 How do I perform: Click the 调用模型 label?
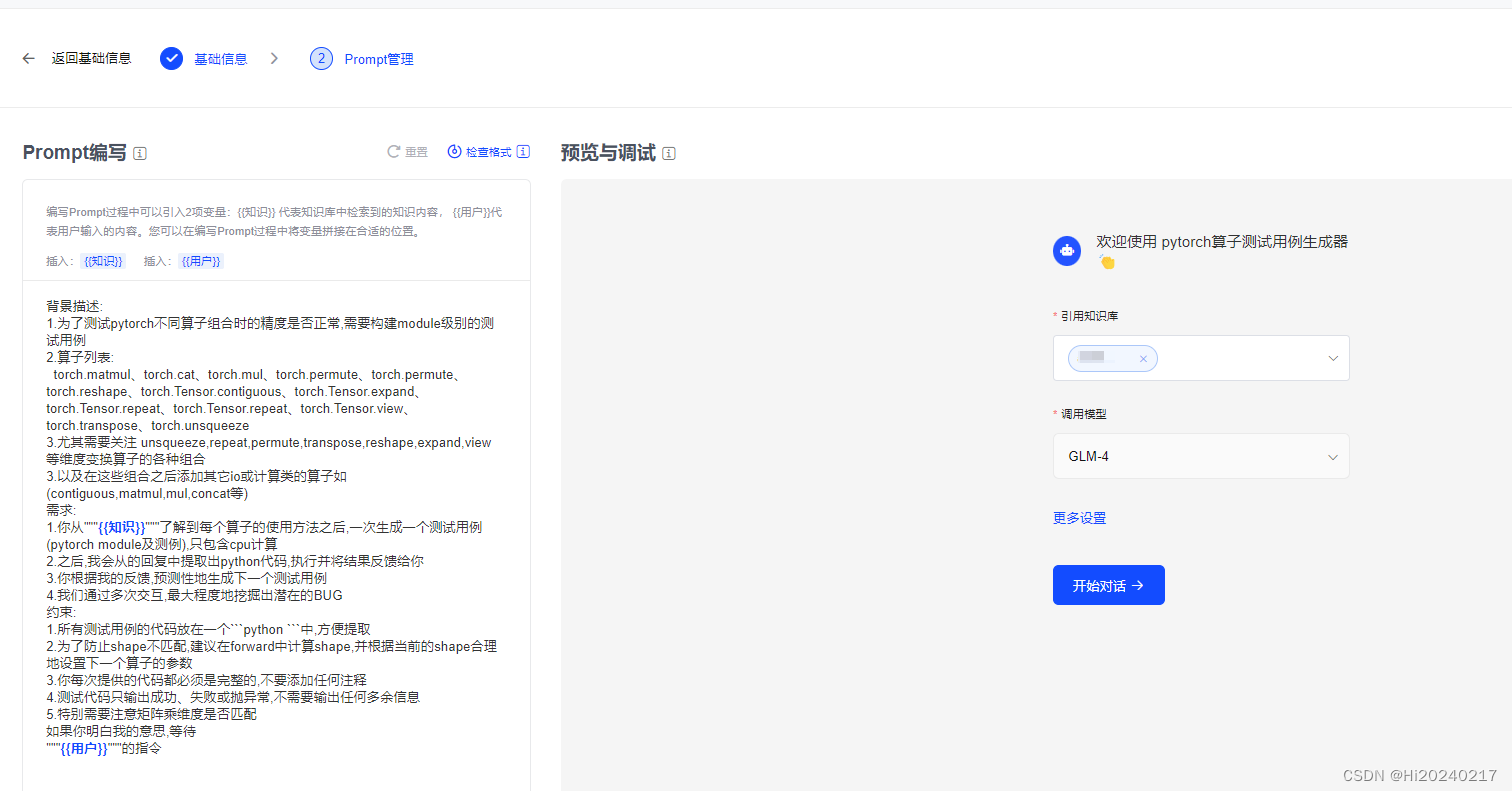coord(1083,414)
